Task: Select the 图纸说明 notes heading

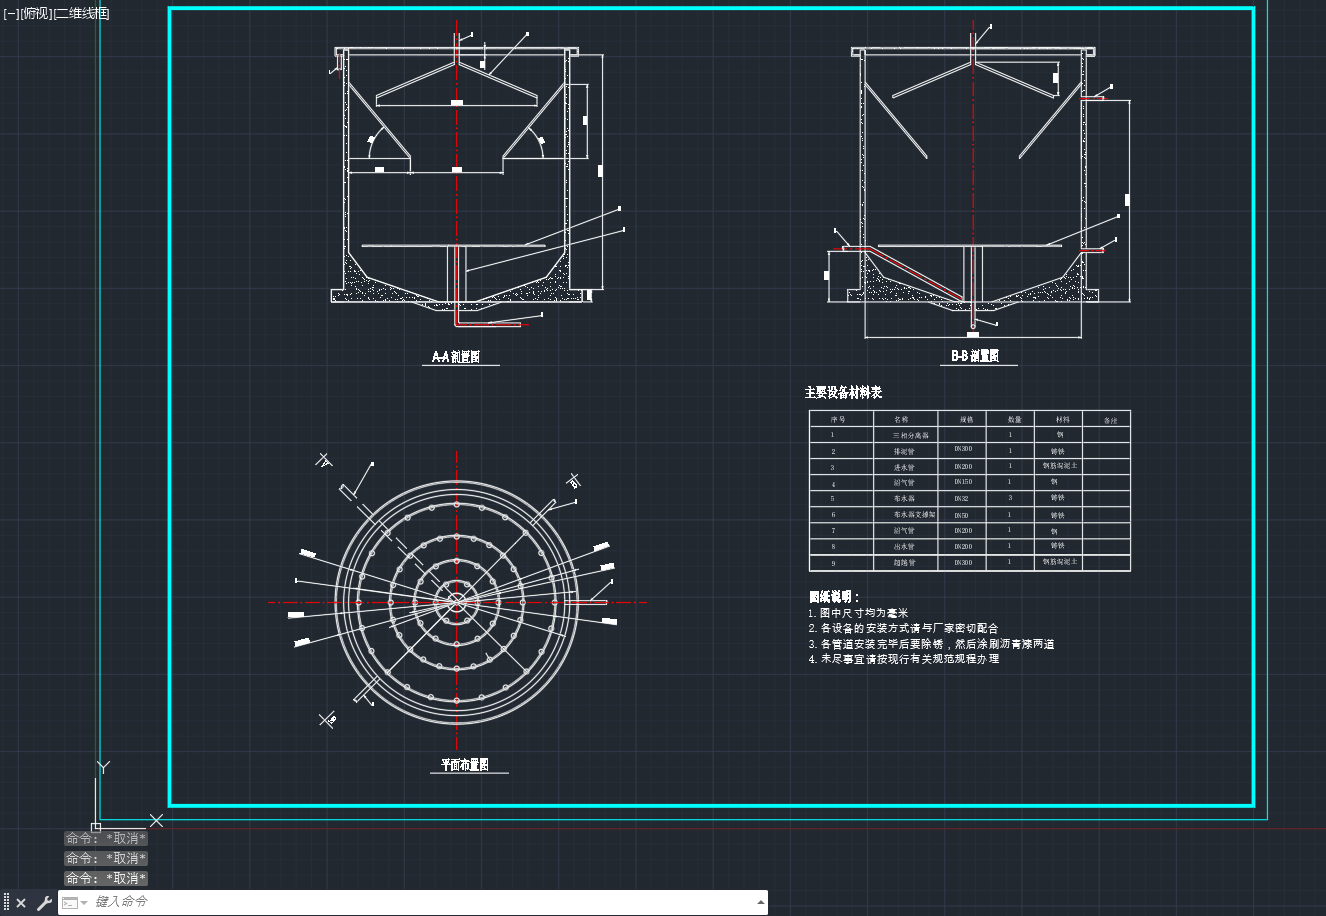Action: click(x=834, y=597)
